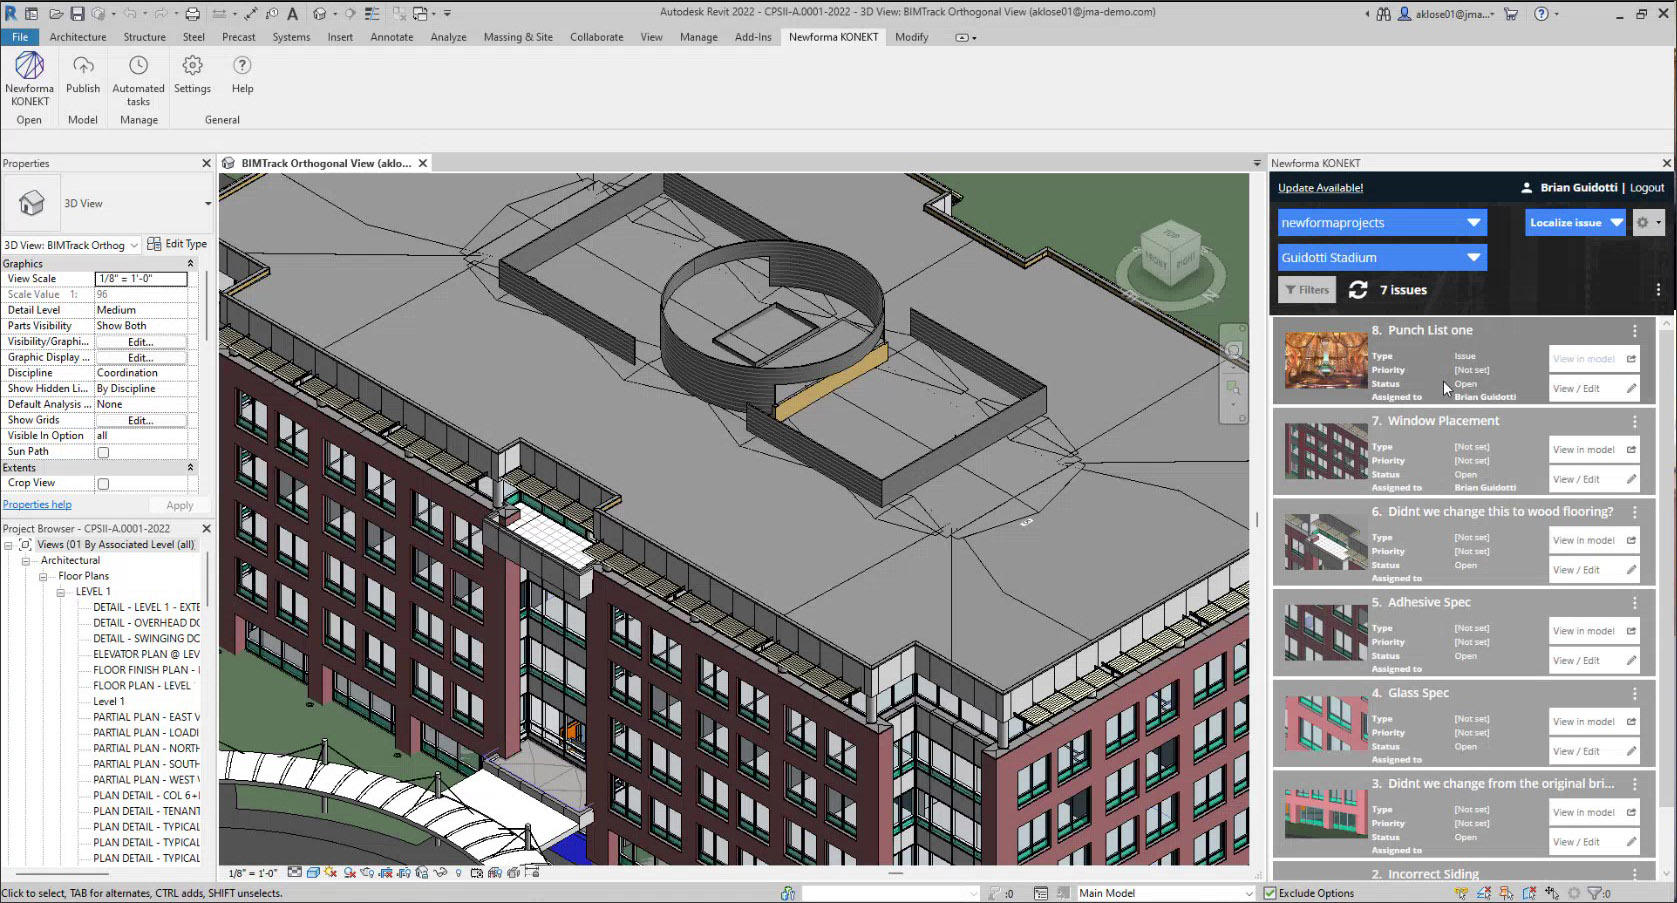Click the Window Placement issue thumbnail
Image resolution: width=1677 pixels, height=903 pixels.
[x=1326, y=452]
